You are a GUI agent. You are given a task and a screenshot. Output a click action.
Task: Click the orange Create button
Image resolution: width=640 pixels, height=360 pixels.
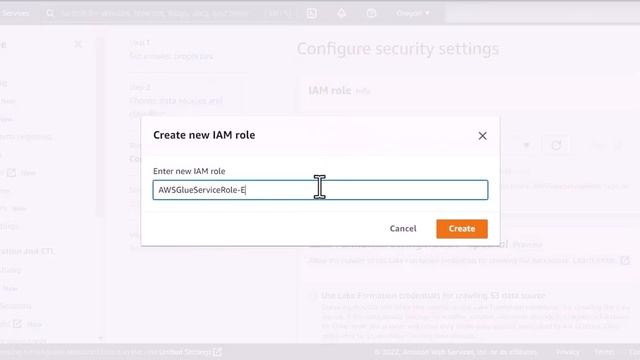[x=462, y=229]
